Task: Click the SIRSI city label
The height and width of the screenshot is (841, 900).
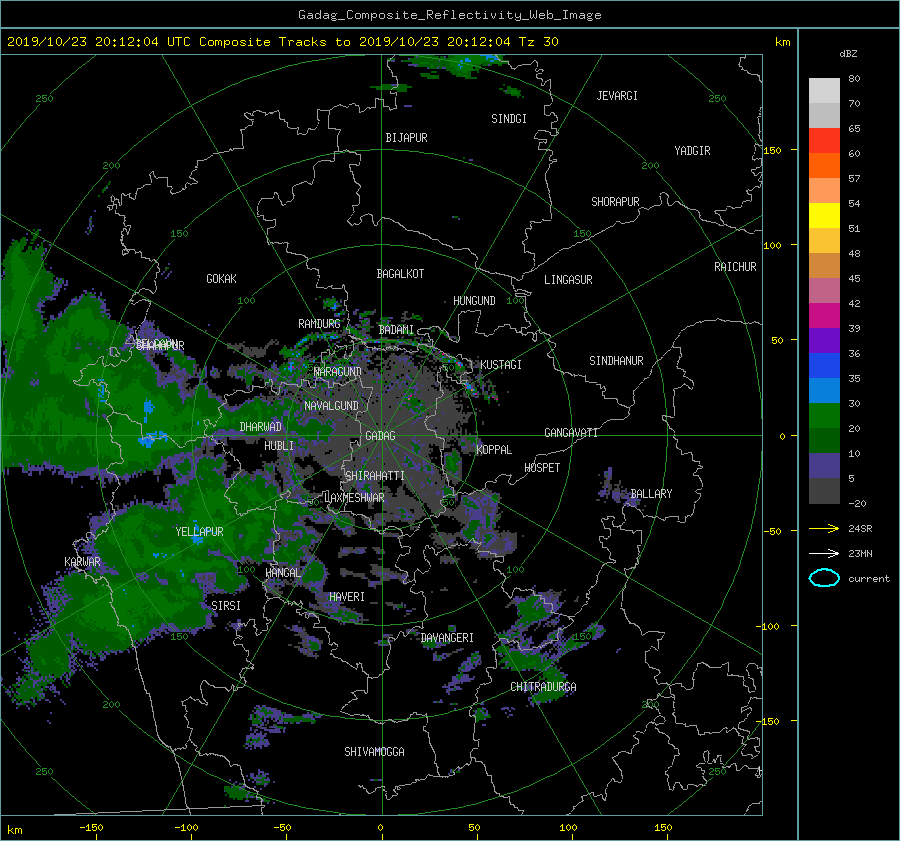Action: [226, 606]
